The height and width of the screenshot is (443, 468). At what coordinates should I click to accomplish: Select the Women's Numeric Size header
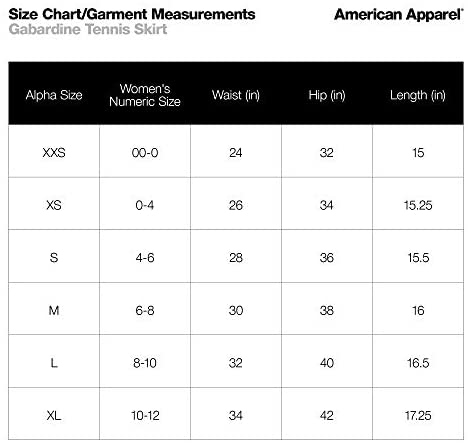pyautogui.click(x=145, y=95)
